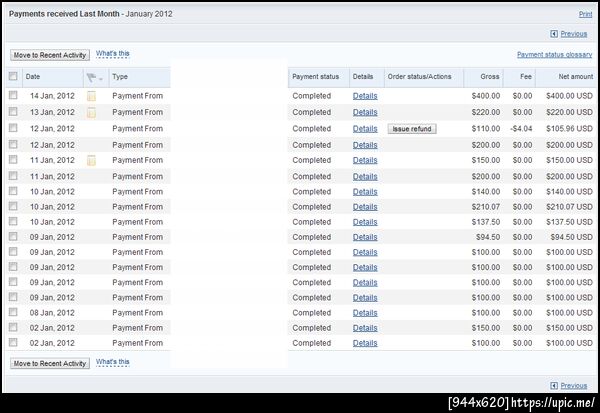Click the 14 Jan, 2012 date cell
The width and height of the screenshot is (600, 413).
52,96
